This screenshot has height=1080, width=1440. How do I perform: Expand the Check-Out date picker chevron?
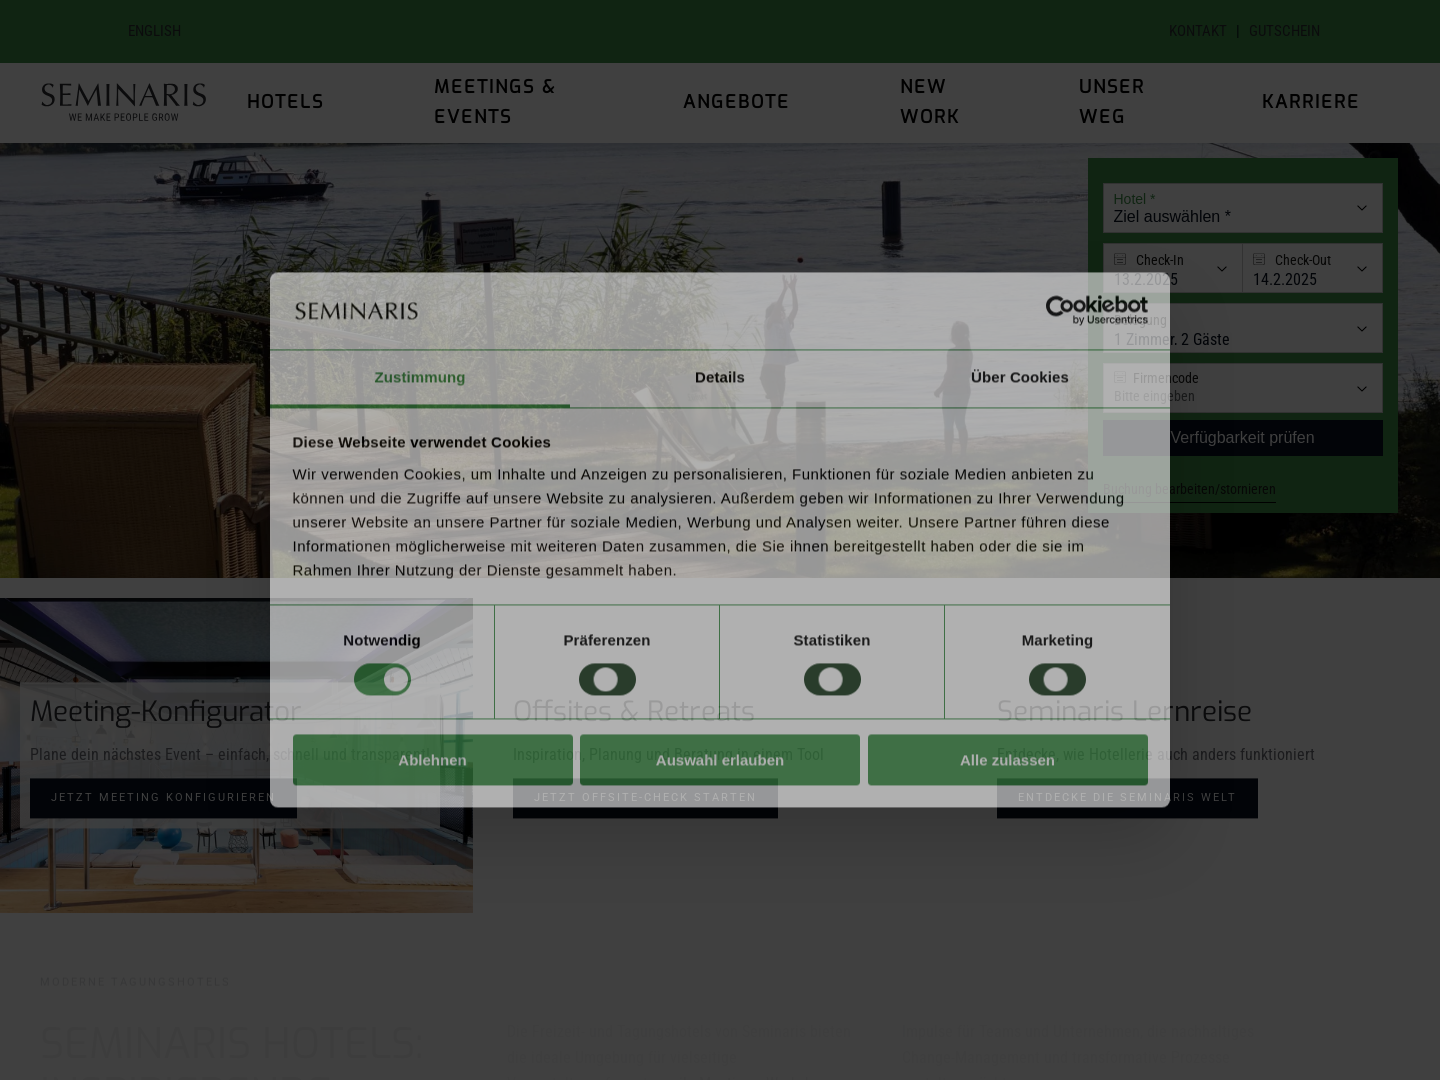(x=1361, y=268)
